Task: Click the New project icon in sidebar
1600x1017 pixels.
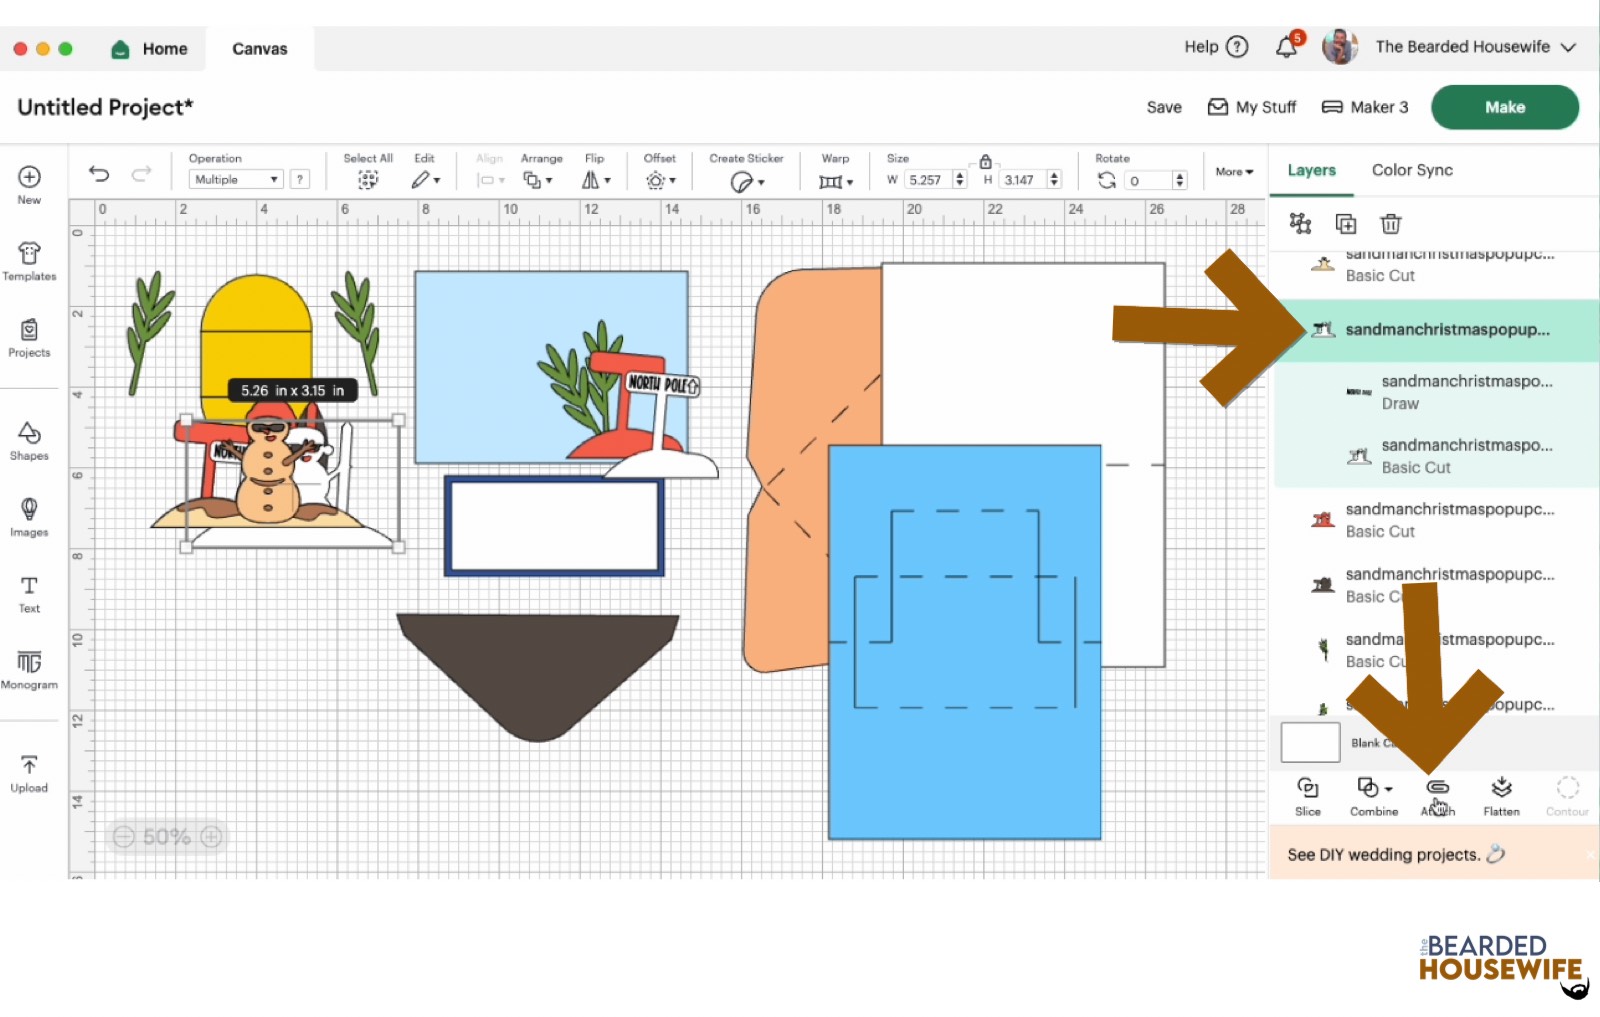Action: click(29, 185)
